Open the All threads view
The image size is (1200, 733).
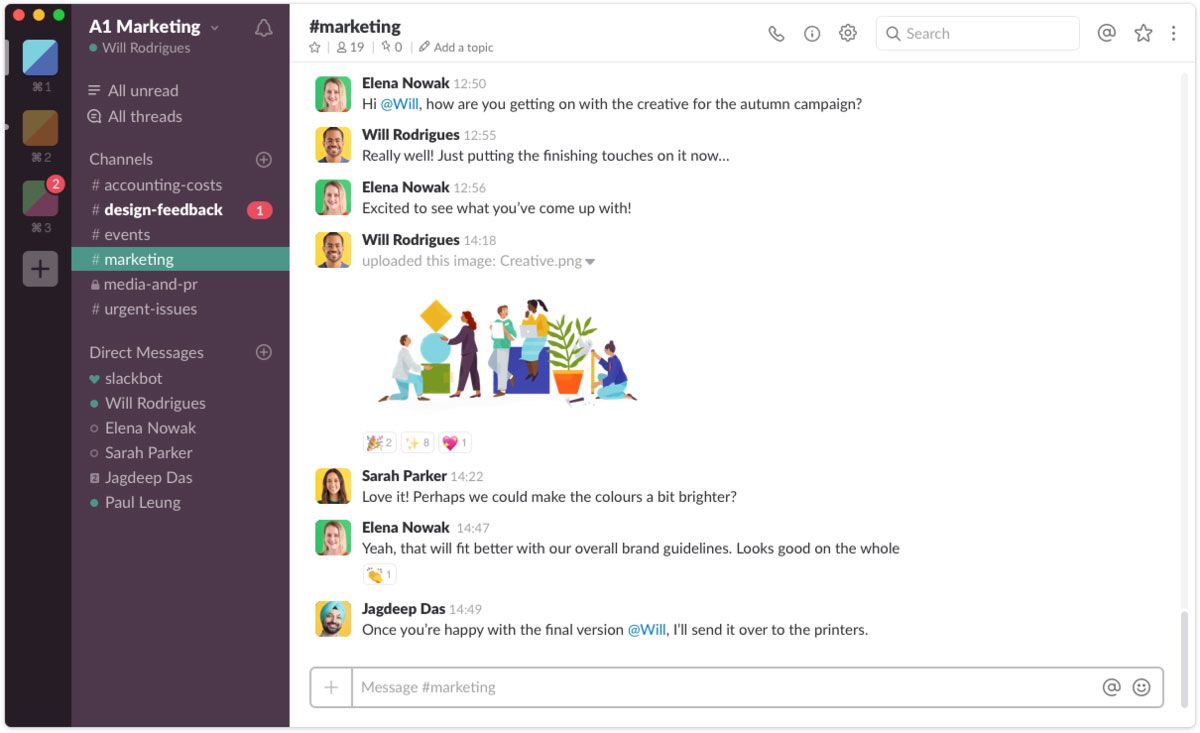pyautogui.click(x=143, y=116)
